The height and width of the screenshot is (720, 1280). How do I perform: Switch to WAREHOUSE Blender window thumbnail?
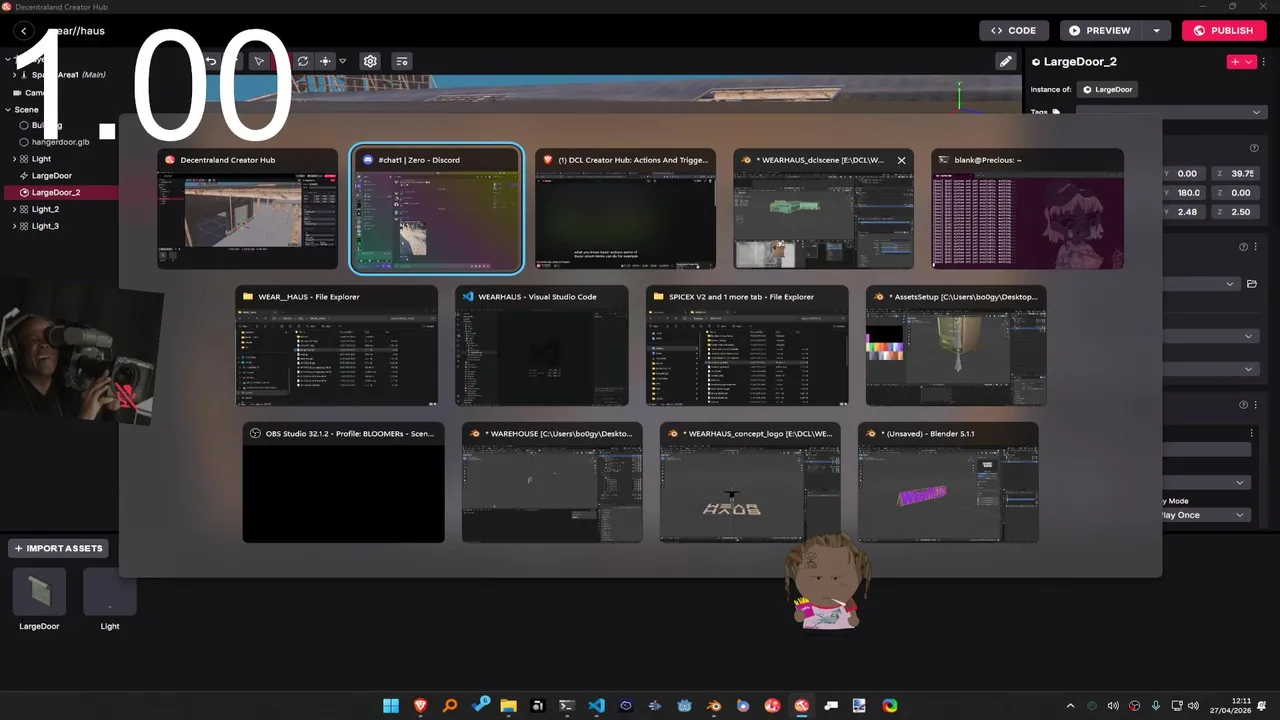(552, 483)
